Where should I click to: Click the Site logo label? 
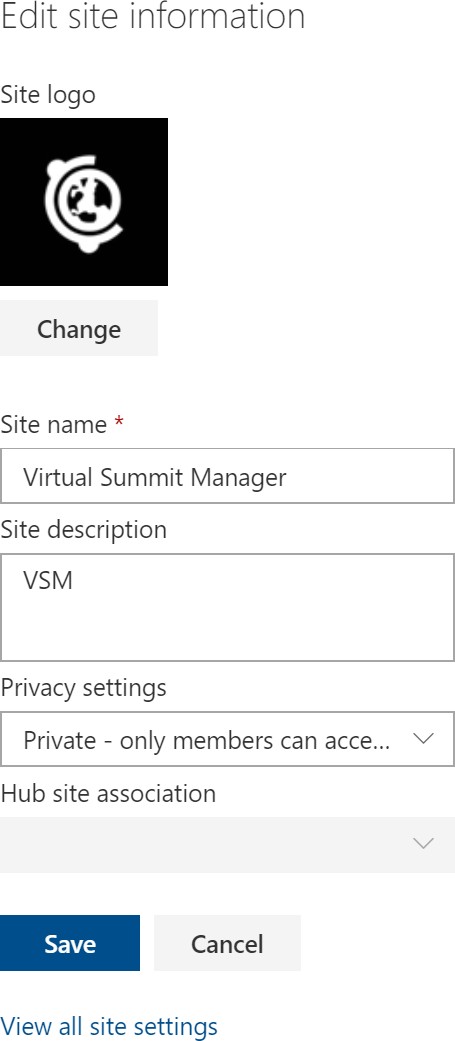pyautogui.click(x=48, y=95)
